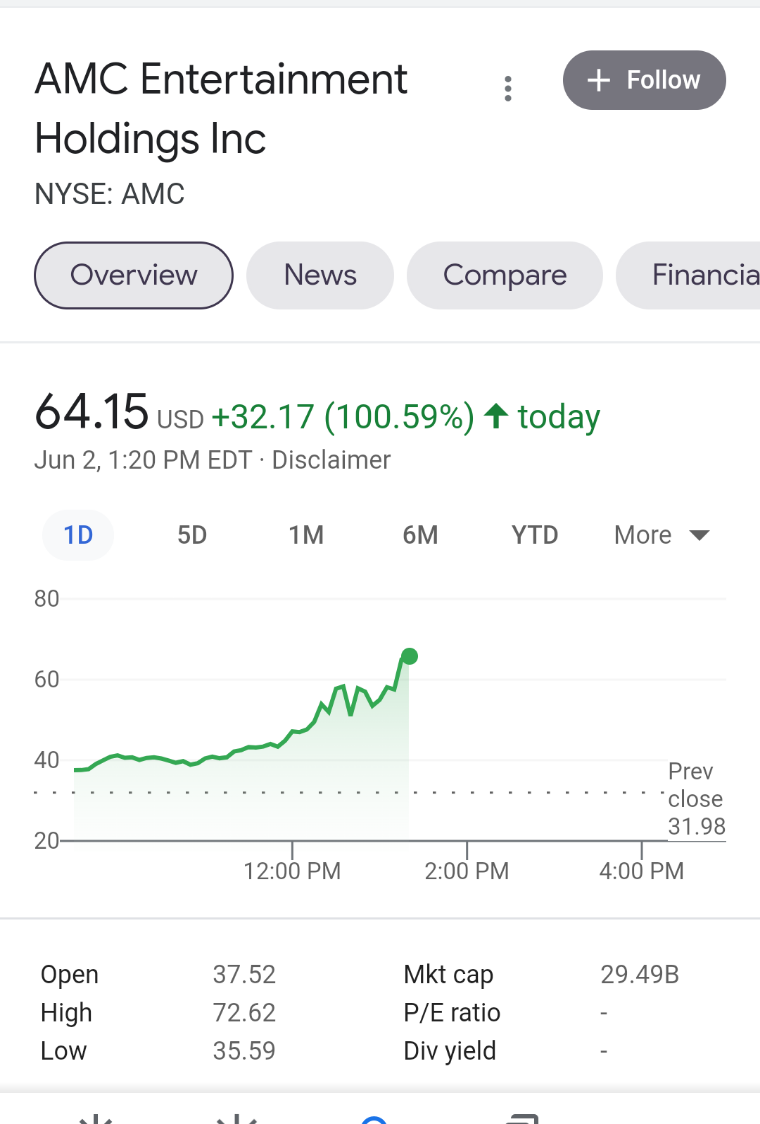Viewport: 760px width, 1124px height.
Task: Select the Overview tab
Action: [x=133, y=275]
